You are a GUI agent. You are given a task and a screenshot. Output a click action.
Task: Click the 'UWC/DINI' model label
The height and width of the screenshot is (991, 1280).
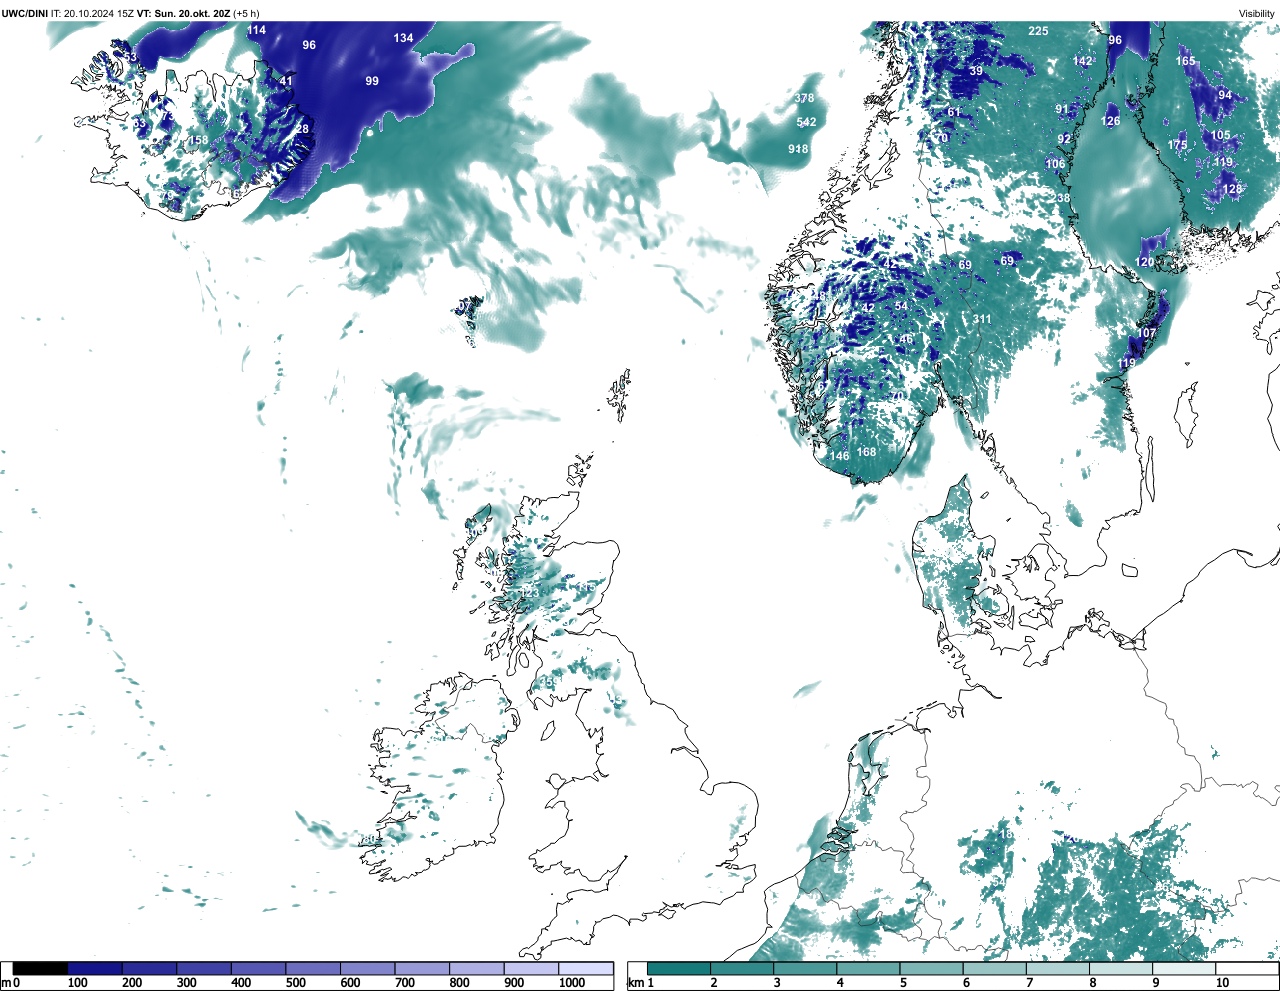(x=25, y=14)
